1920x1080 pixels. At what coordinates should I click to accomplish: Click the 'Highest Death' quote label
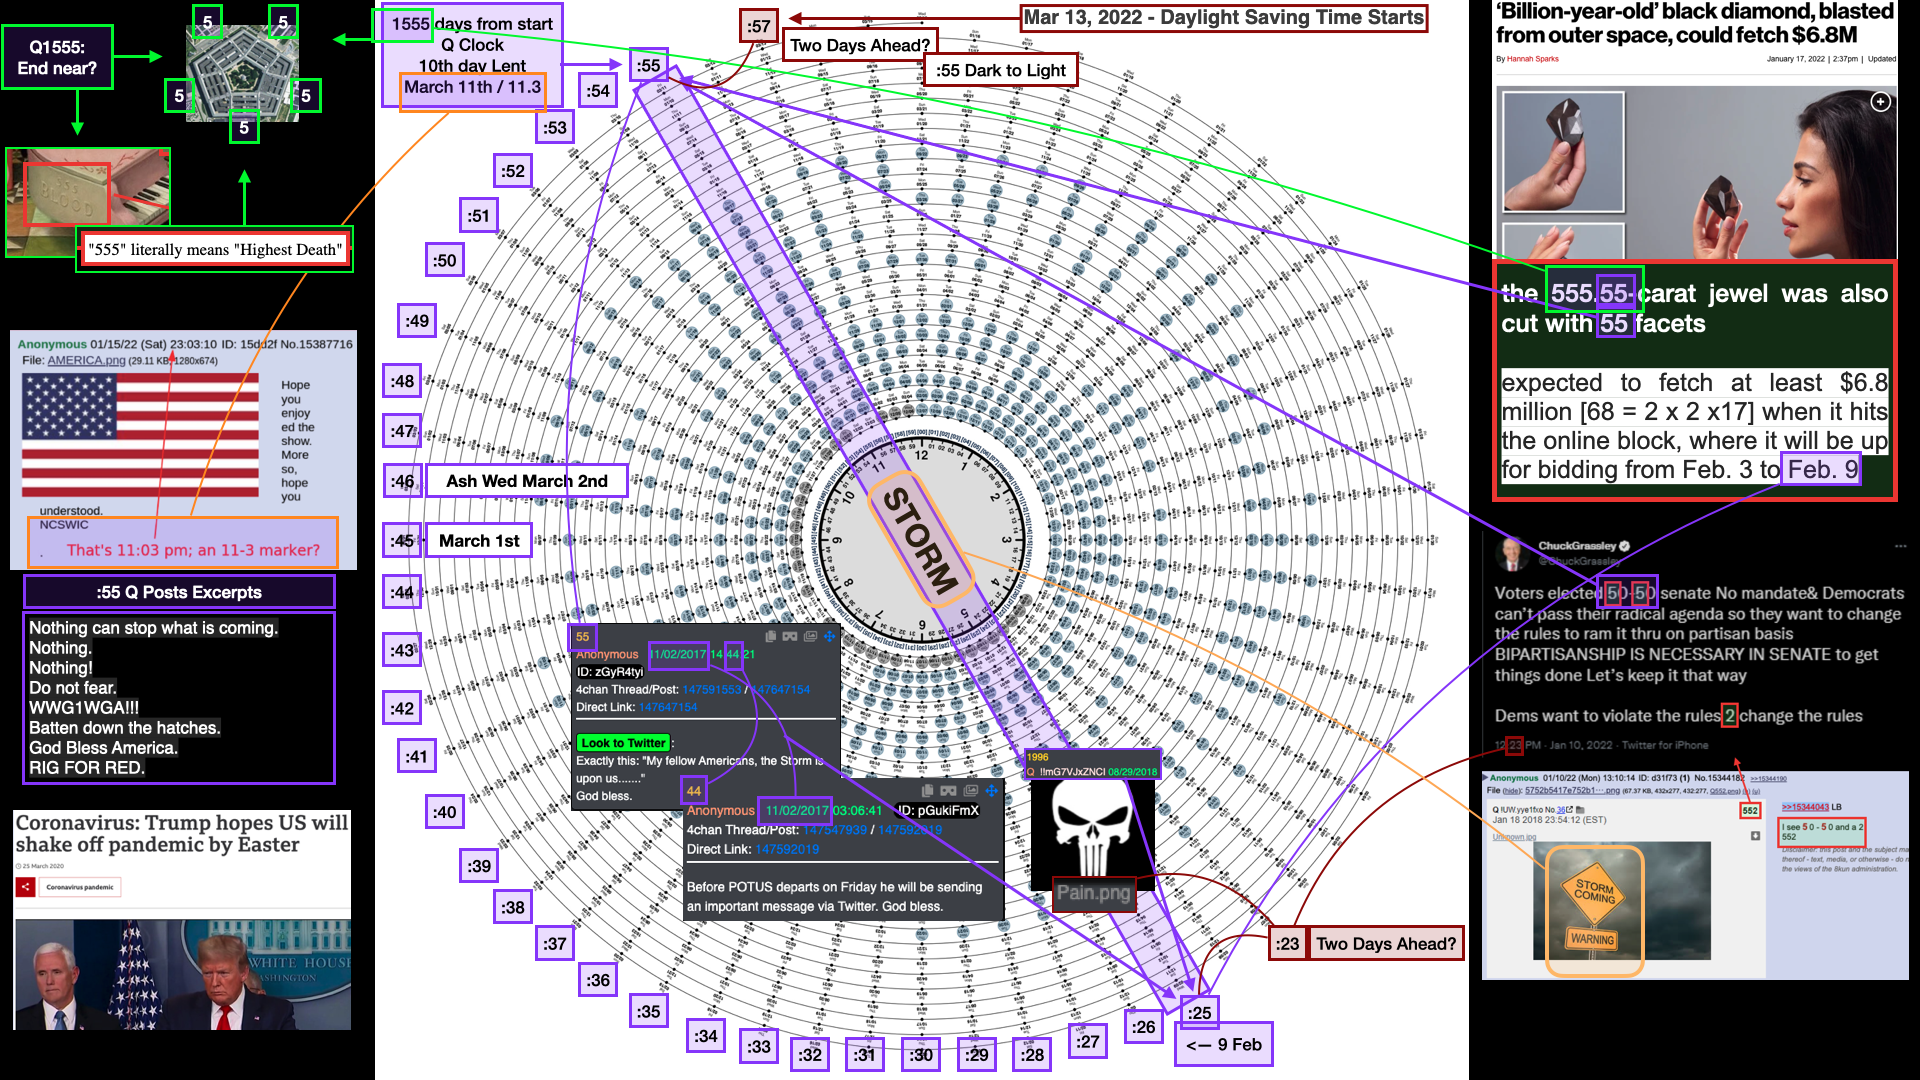(215, 250)
